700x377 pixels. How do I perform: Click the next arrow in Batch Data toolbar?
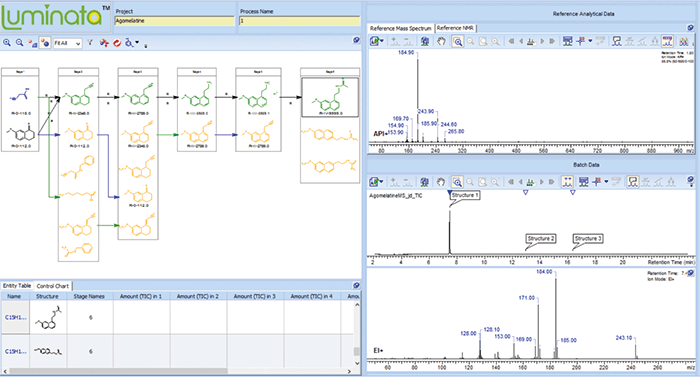(x=542, y=182)
